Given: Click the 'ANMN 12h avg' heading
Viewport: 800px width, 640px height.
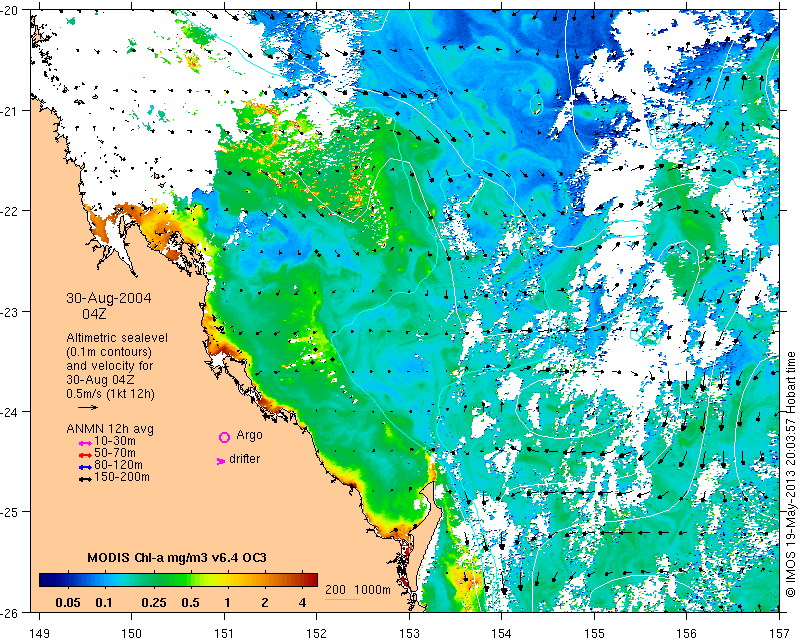Looking at the screenshot, I should [110, 429].
